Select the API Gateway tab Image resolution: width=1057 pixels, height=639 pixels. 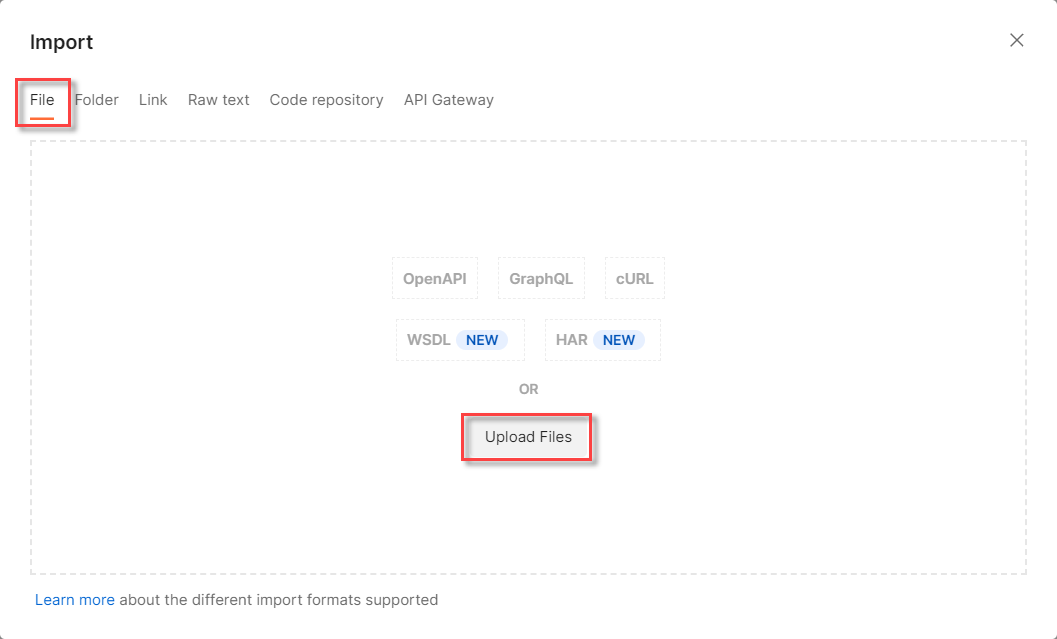pyautogui.click(x=449, y=100)
